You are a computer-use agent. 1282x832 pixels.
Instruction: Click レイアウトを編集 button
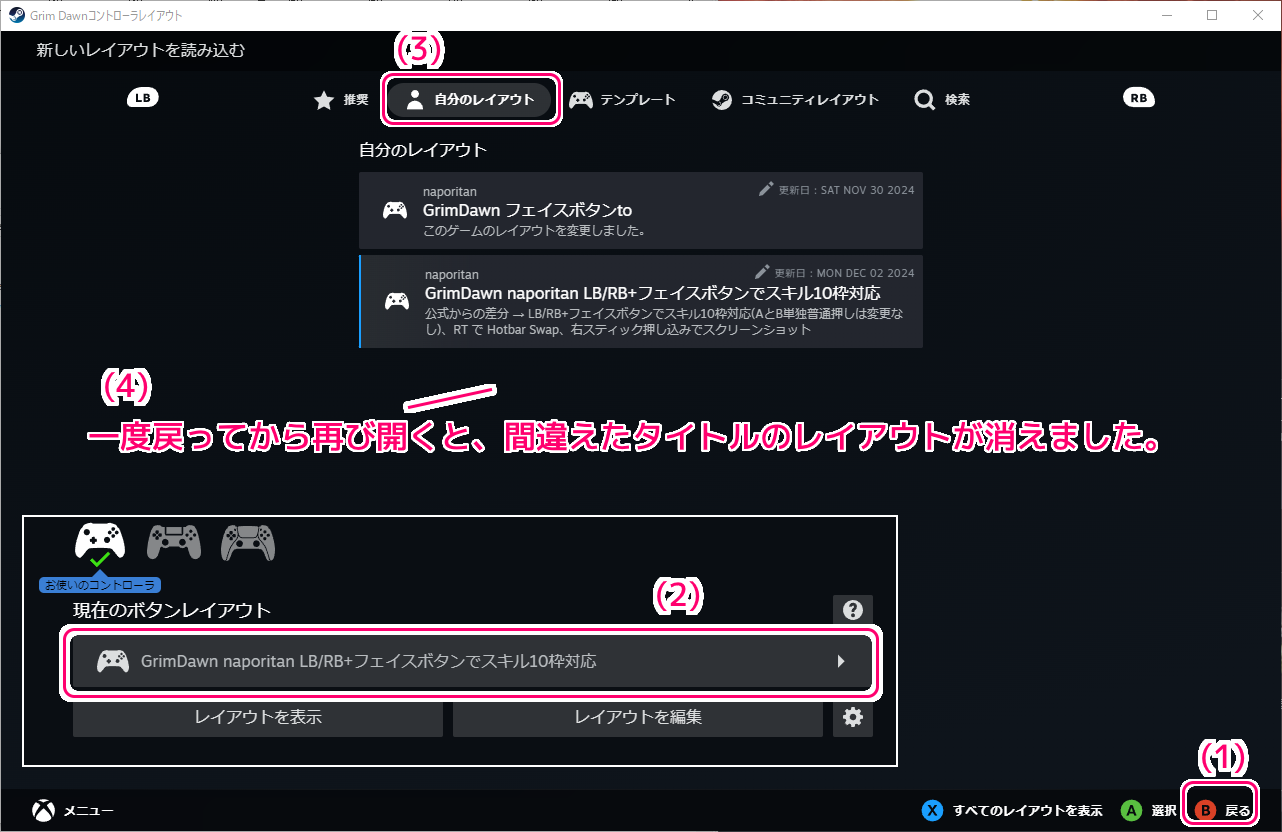point(638,717)
